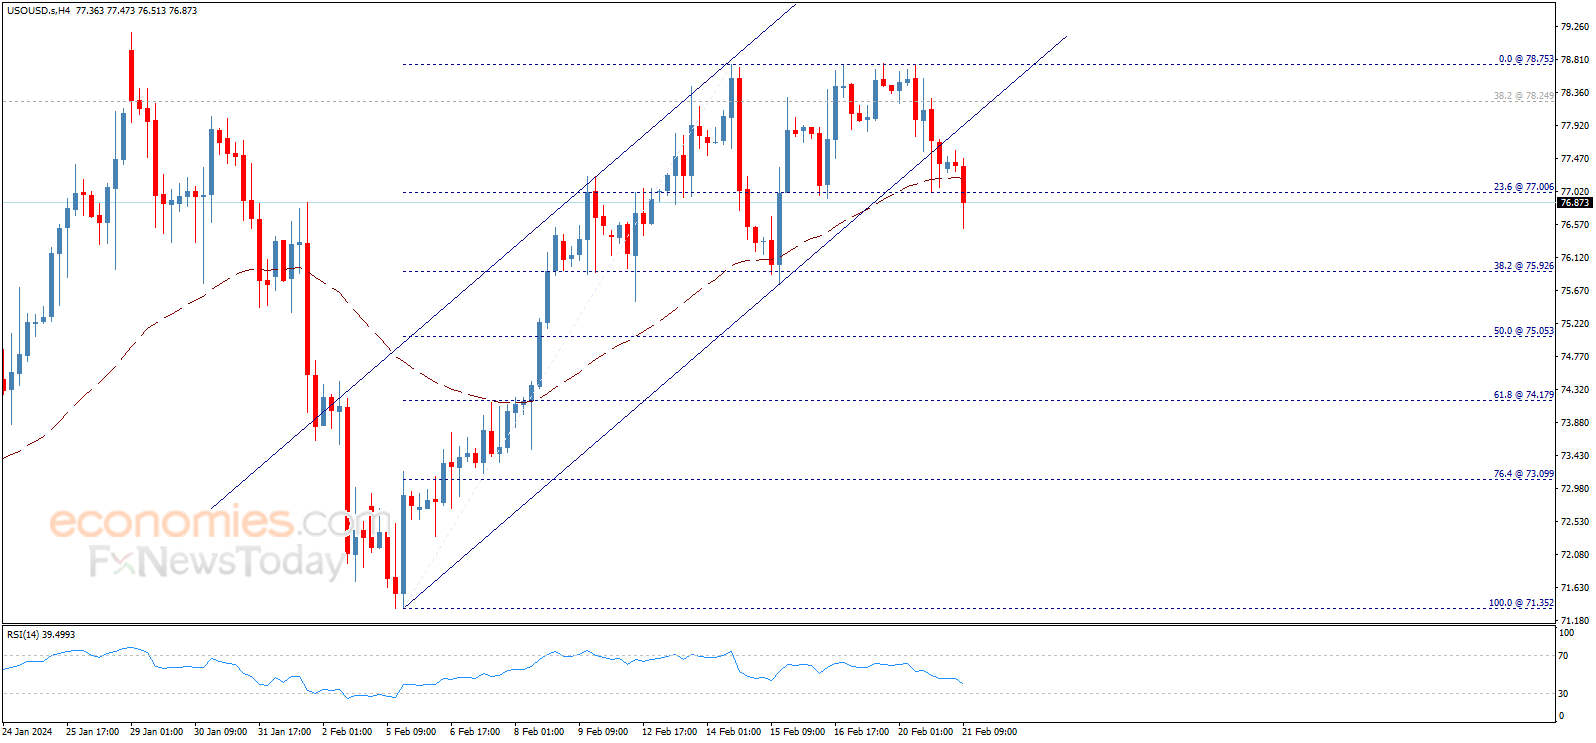Click the 50.0 @ 75.053 retracement label
This screenshot has width=1596, height=743.
1524,331
